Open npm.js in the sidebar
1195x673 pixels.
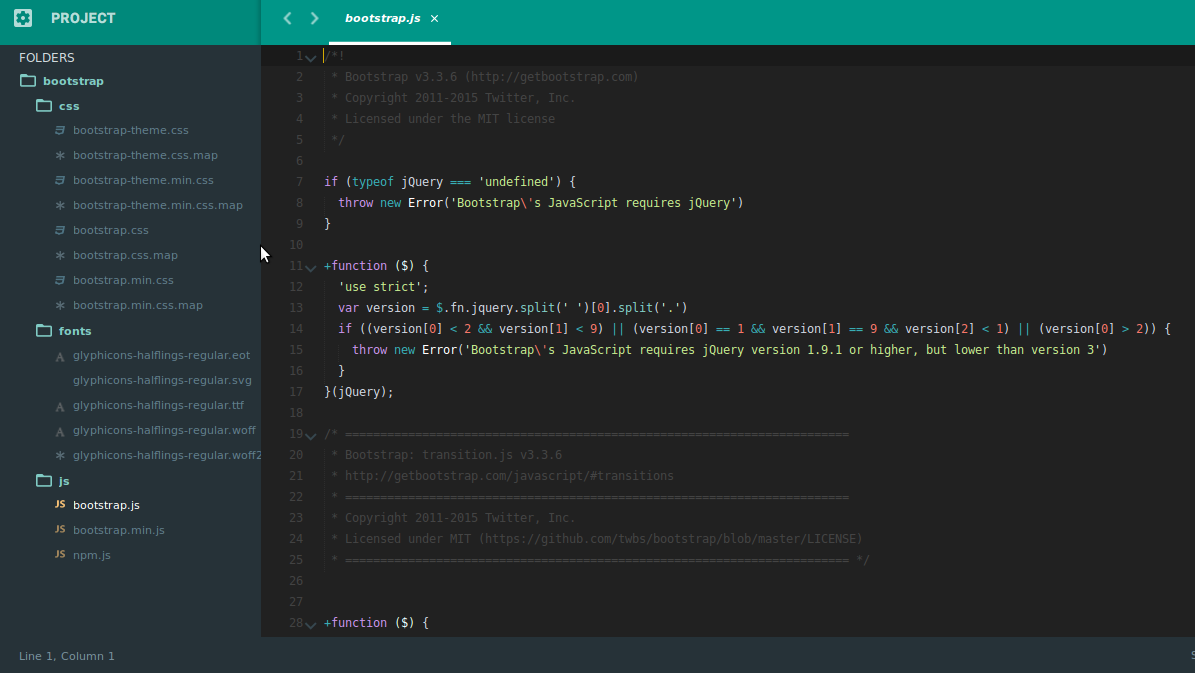coord(91,556)
